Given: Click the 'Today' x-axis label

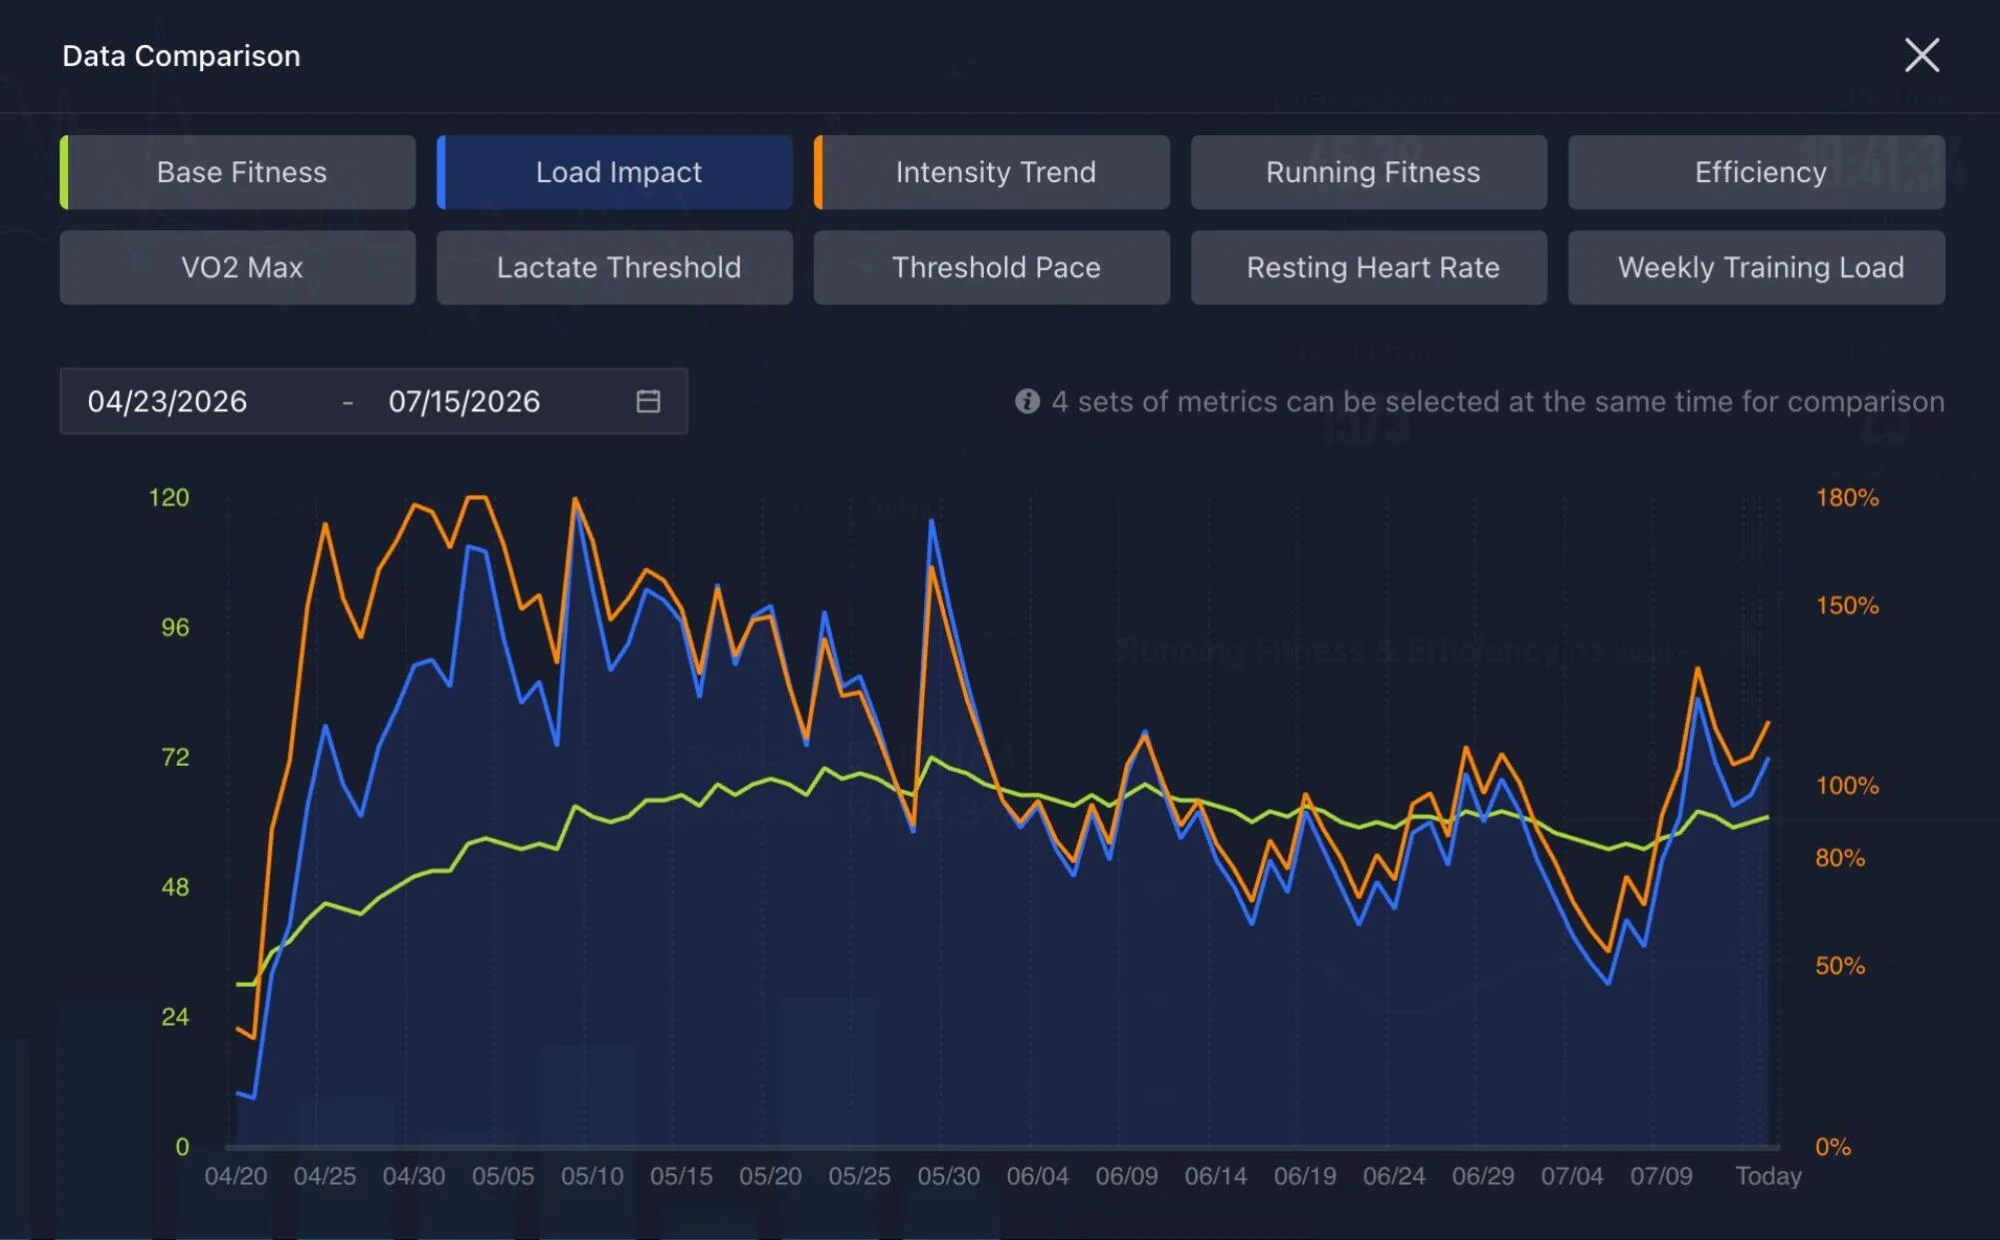Looking at the screenshot, I should click(1768, 1176).
